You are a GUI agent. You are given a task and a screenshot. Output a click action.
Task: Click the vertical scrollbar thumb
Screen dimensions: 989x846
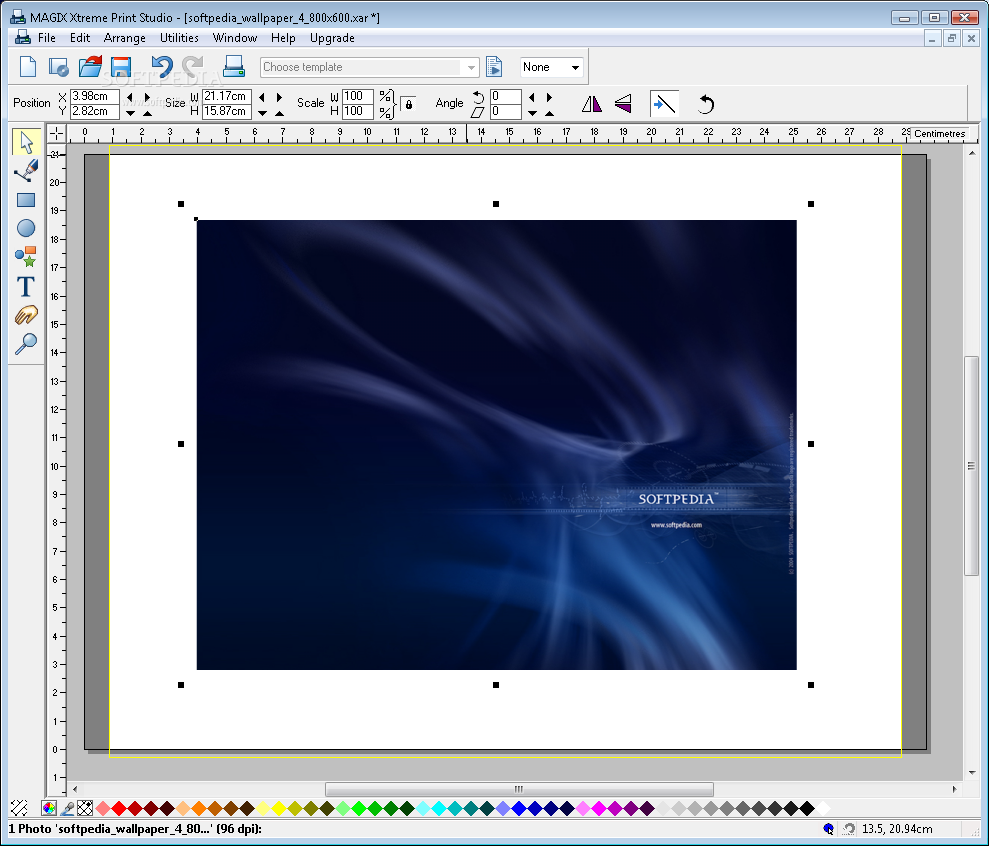coord(971,466)
